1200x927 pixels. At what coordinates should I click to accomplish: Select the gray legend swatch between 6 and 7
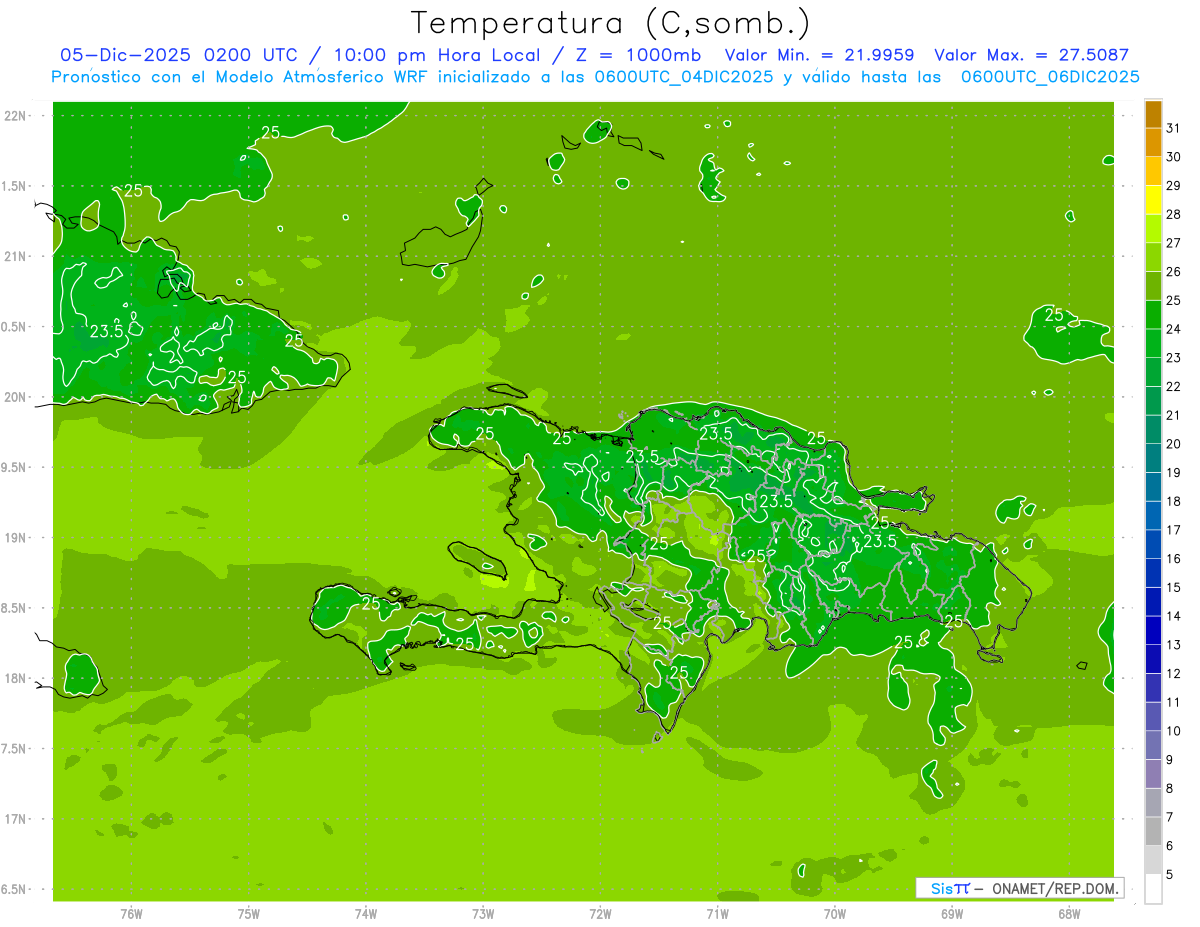[x=1153, y=831]
